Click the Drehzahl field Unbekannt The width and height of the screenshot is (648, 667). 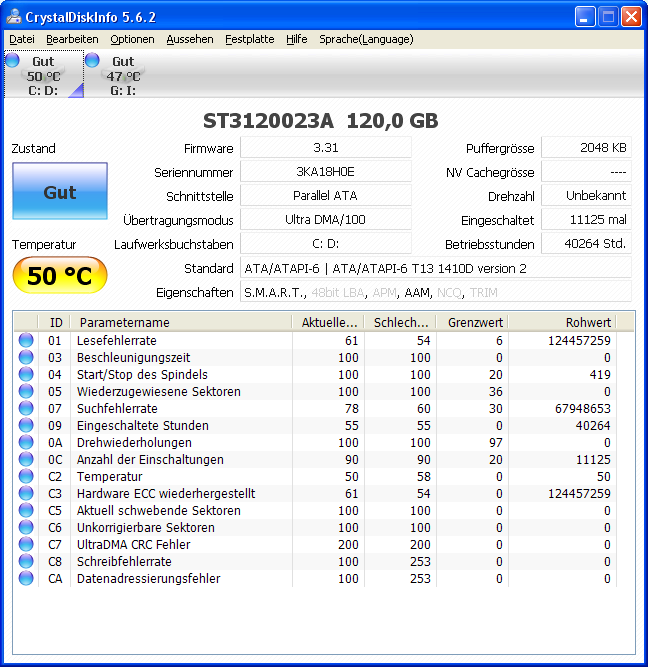586,196
